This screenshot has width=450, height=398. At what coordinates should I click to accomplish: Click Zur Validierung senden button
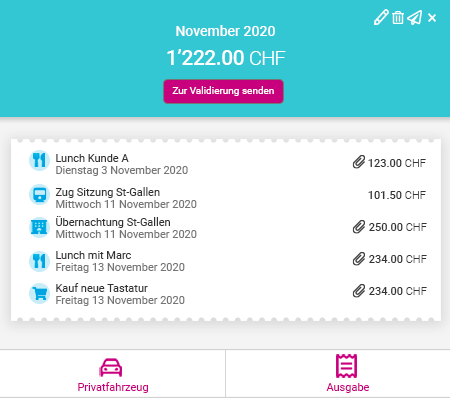(223, 91)
